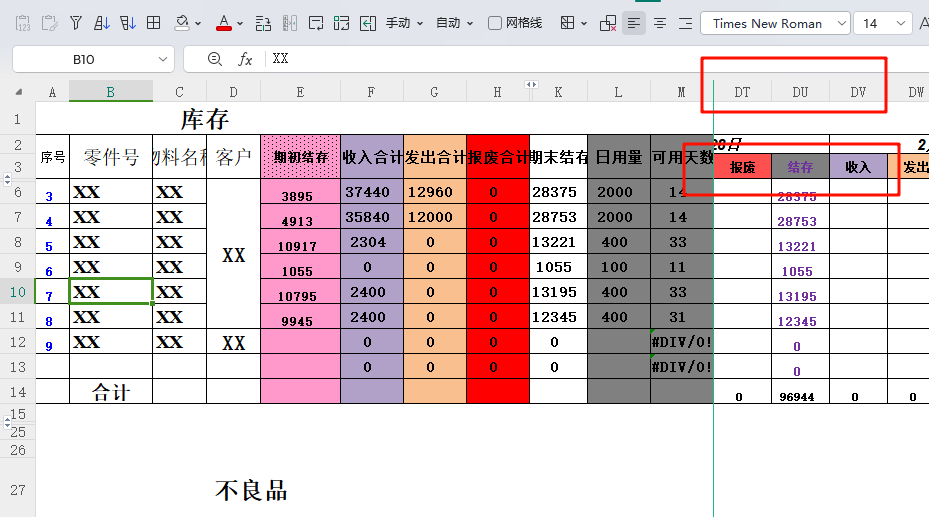
Task: Click the 结存 header under column DU
Action: coord(800,167)
